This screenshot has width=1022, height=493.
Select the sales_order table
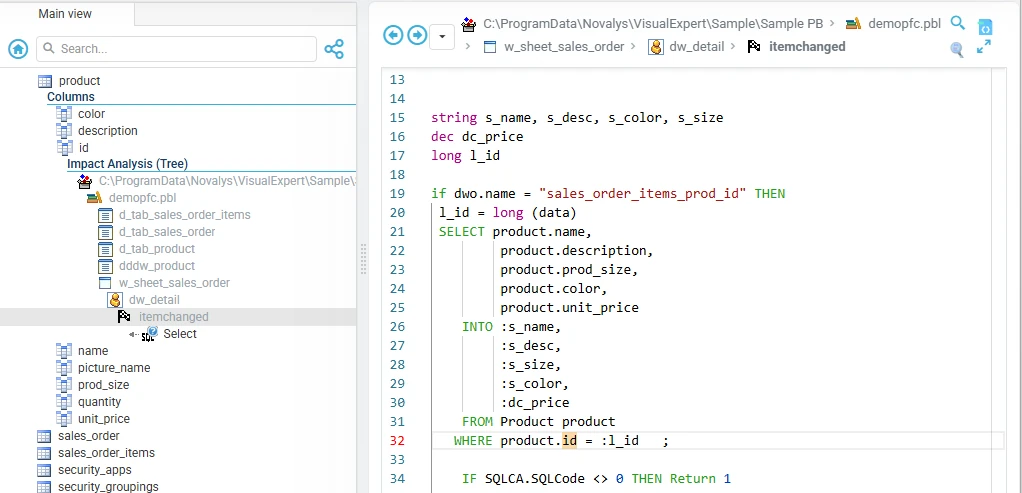(89, 436)
